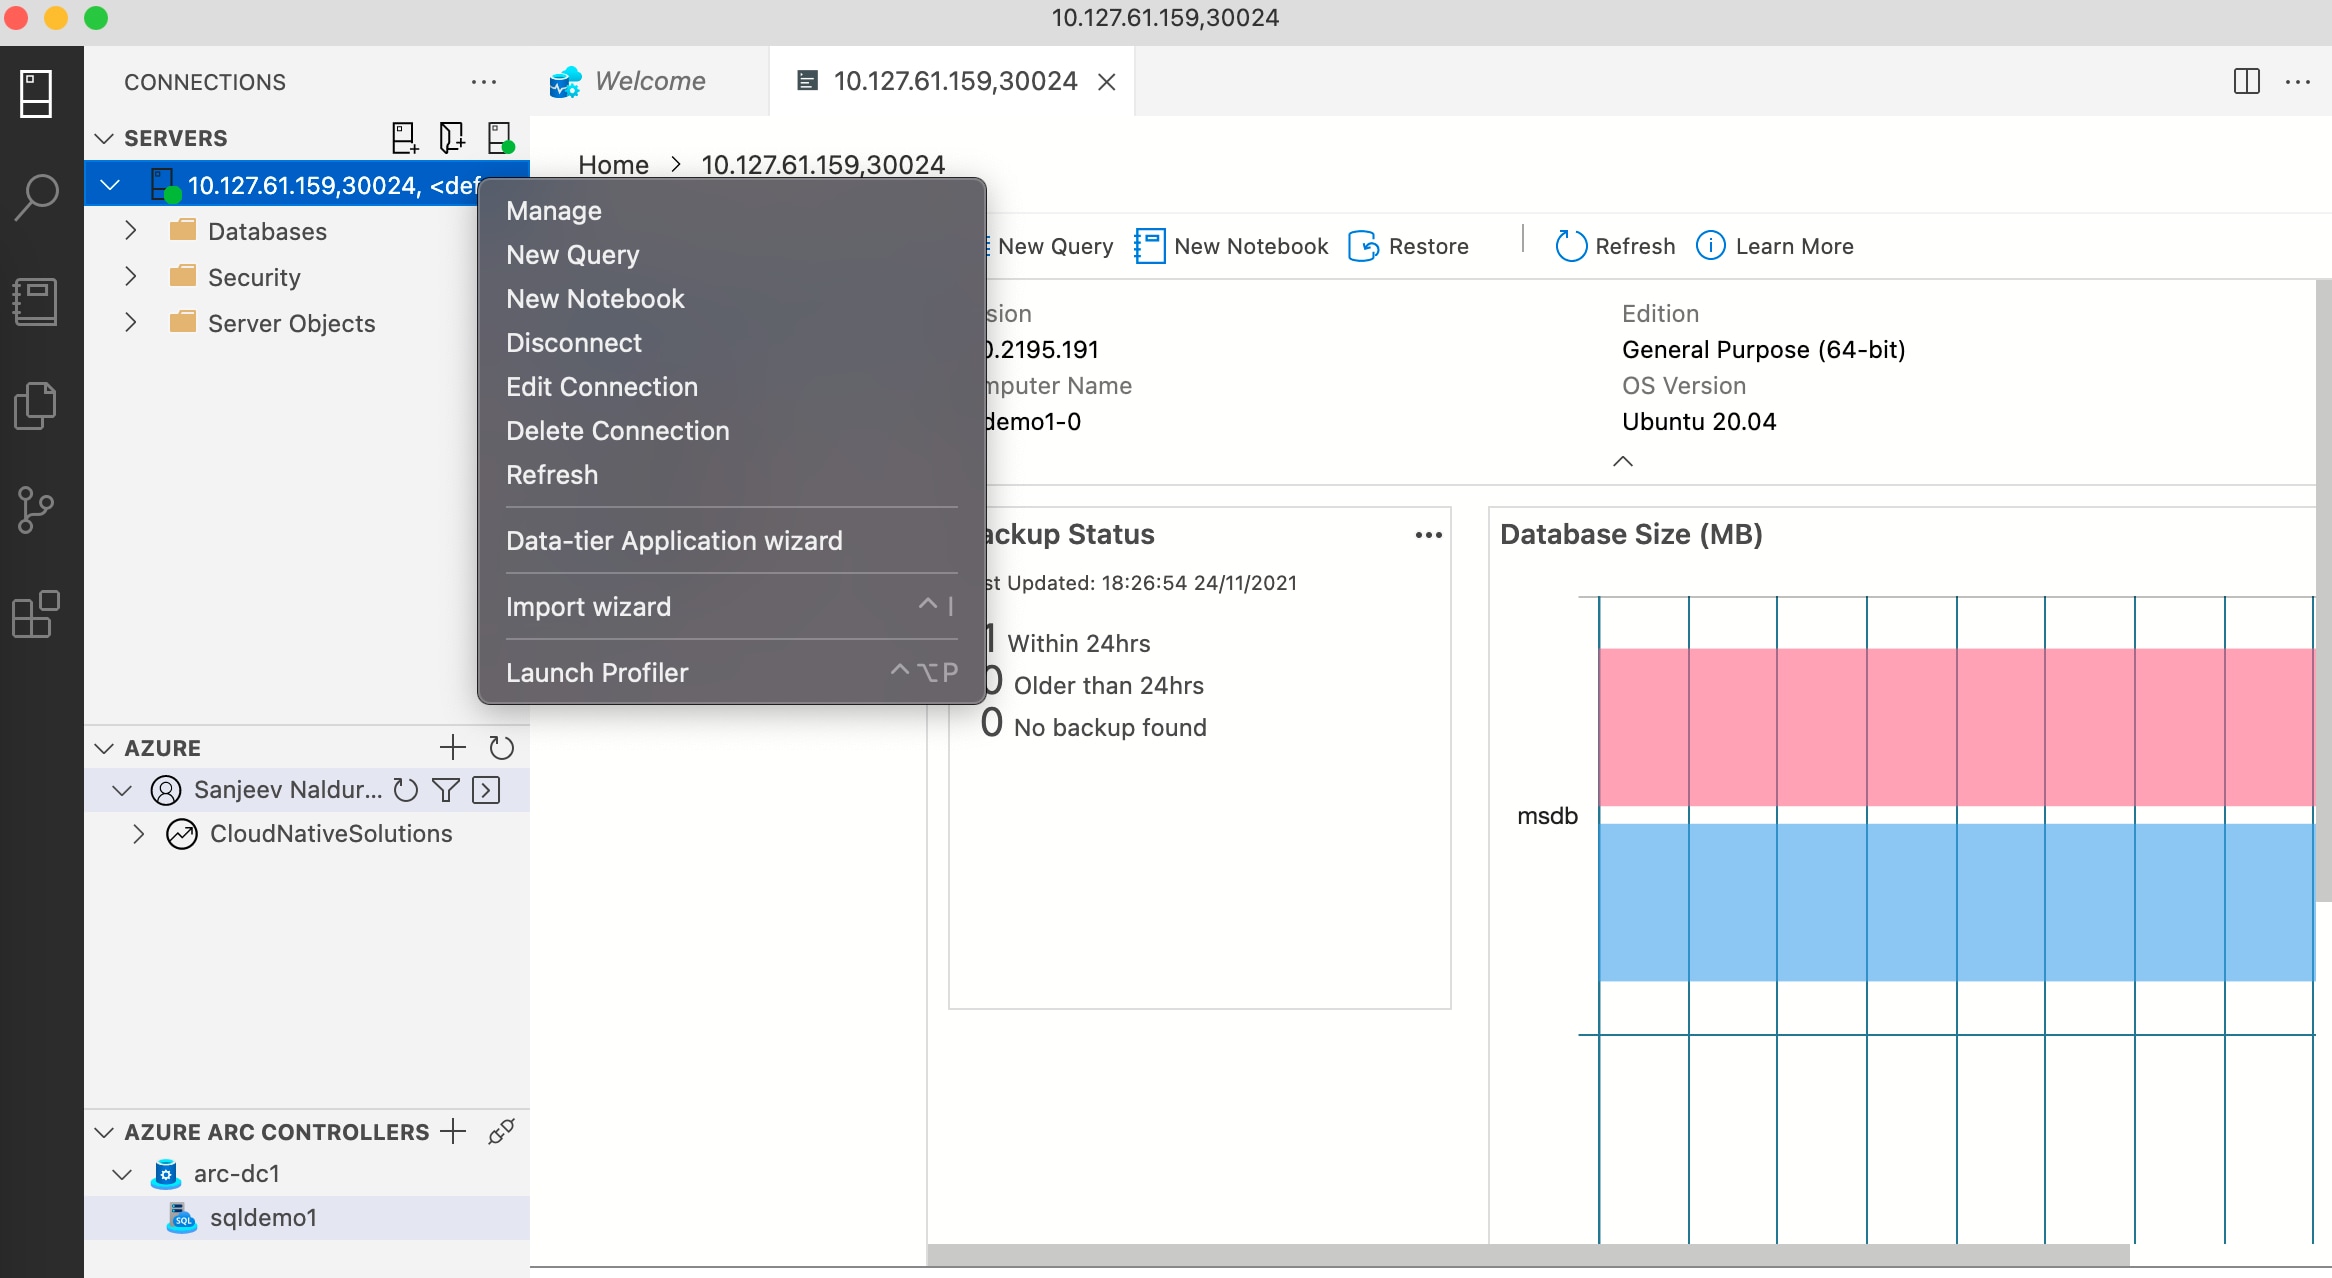Open Azure Cloud Shell terminal icon
The image size is (2332, 1278).
click(x=487, y=790)
